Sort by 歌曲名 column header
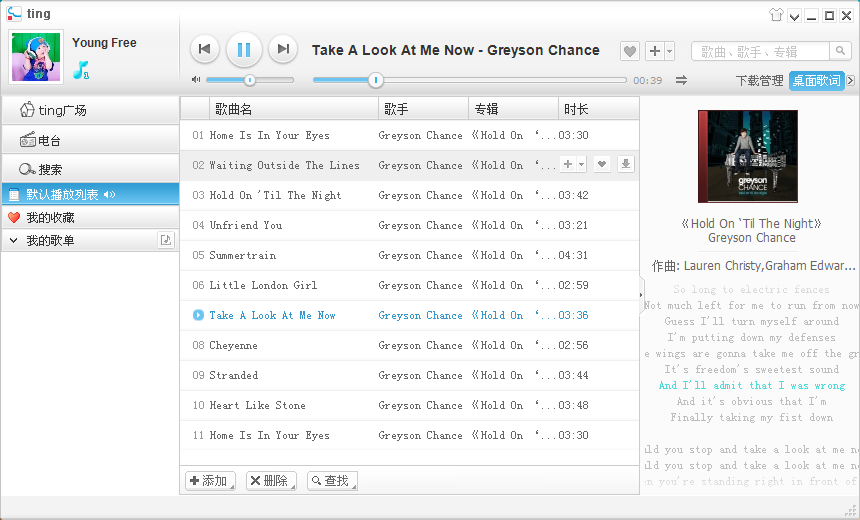 pyautogui.click(x=294, y=109)
